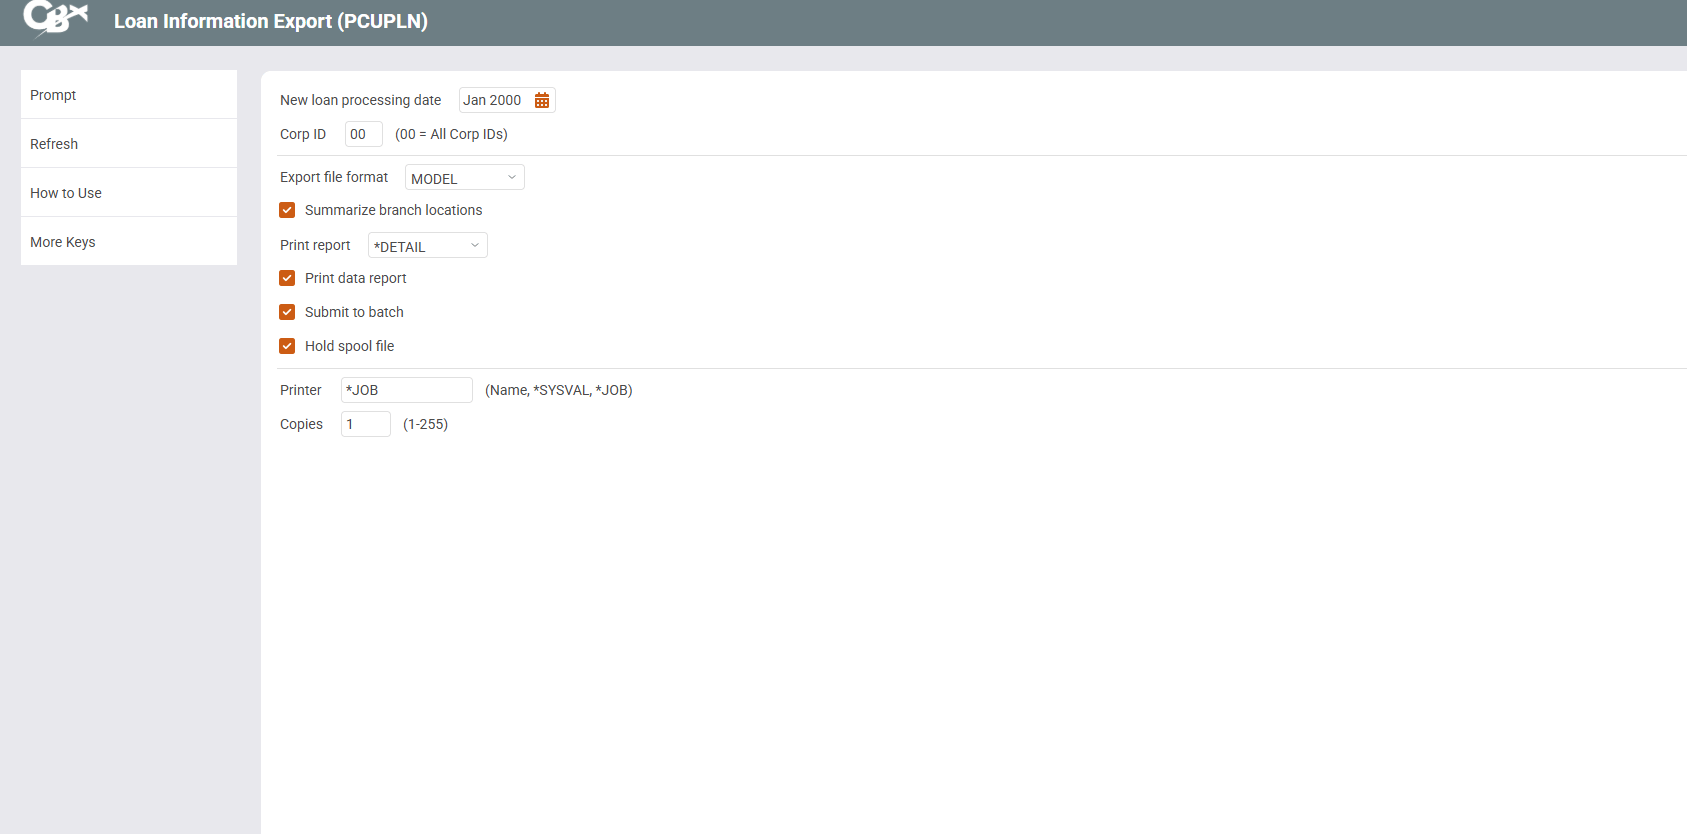The height and width of the screenshot is (834, 1687).
Task: Select the Printer *JOB text field
Action: tap(406, 390)
